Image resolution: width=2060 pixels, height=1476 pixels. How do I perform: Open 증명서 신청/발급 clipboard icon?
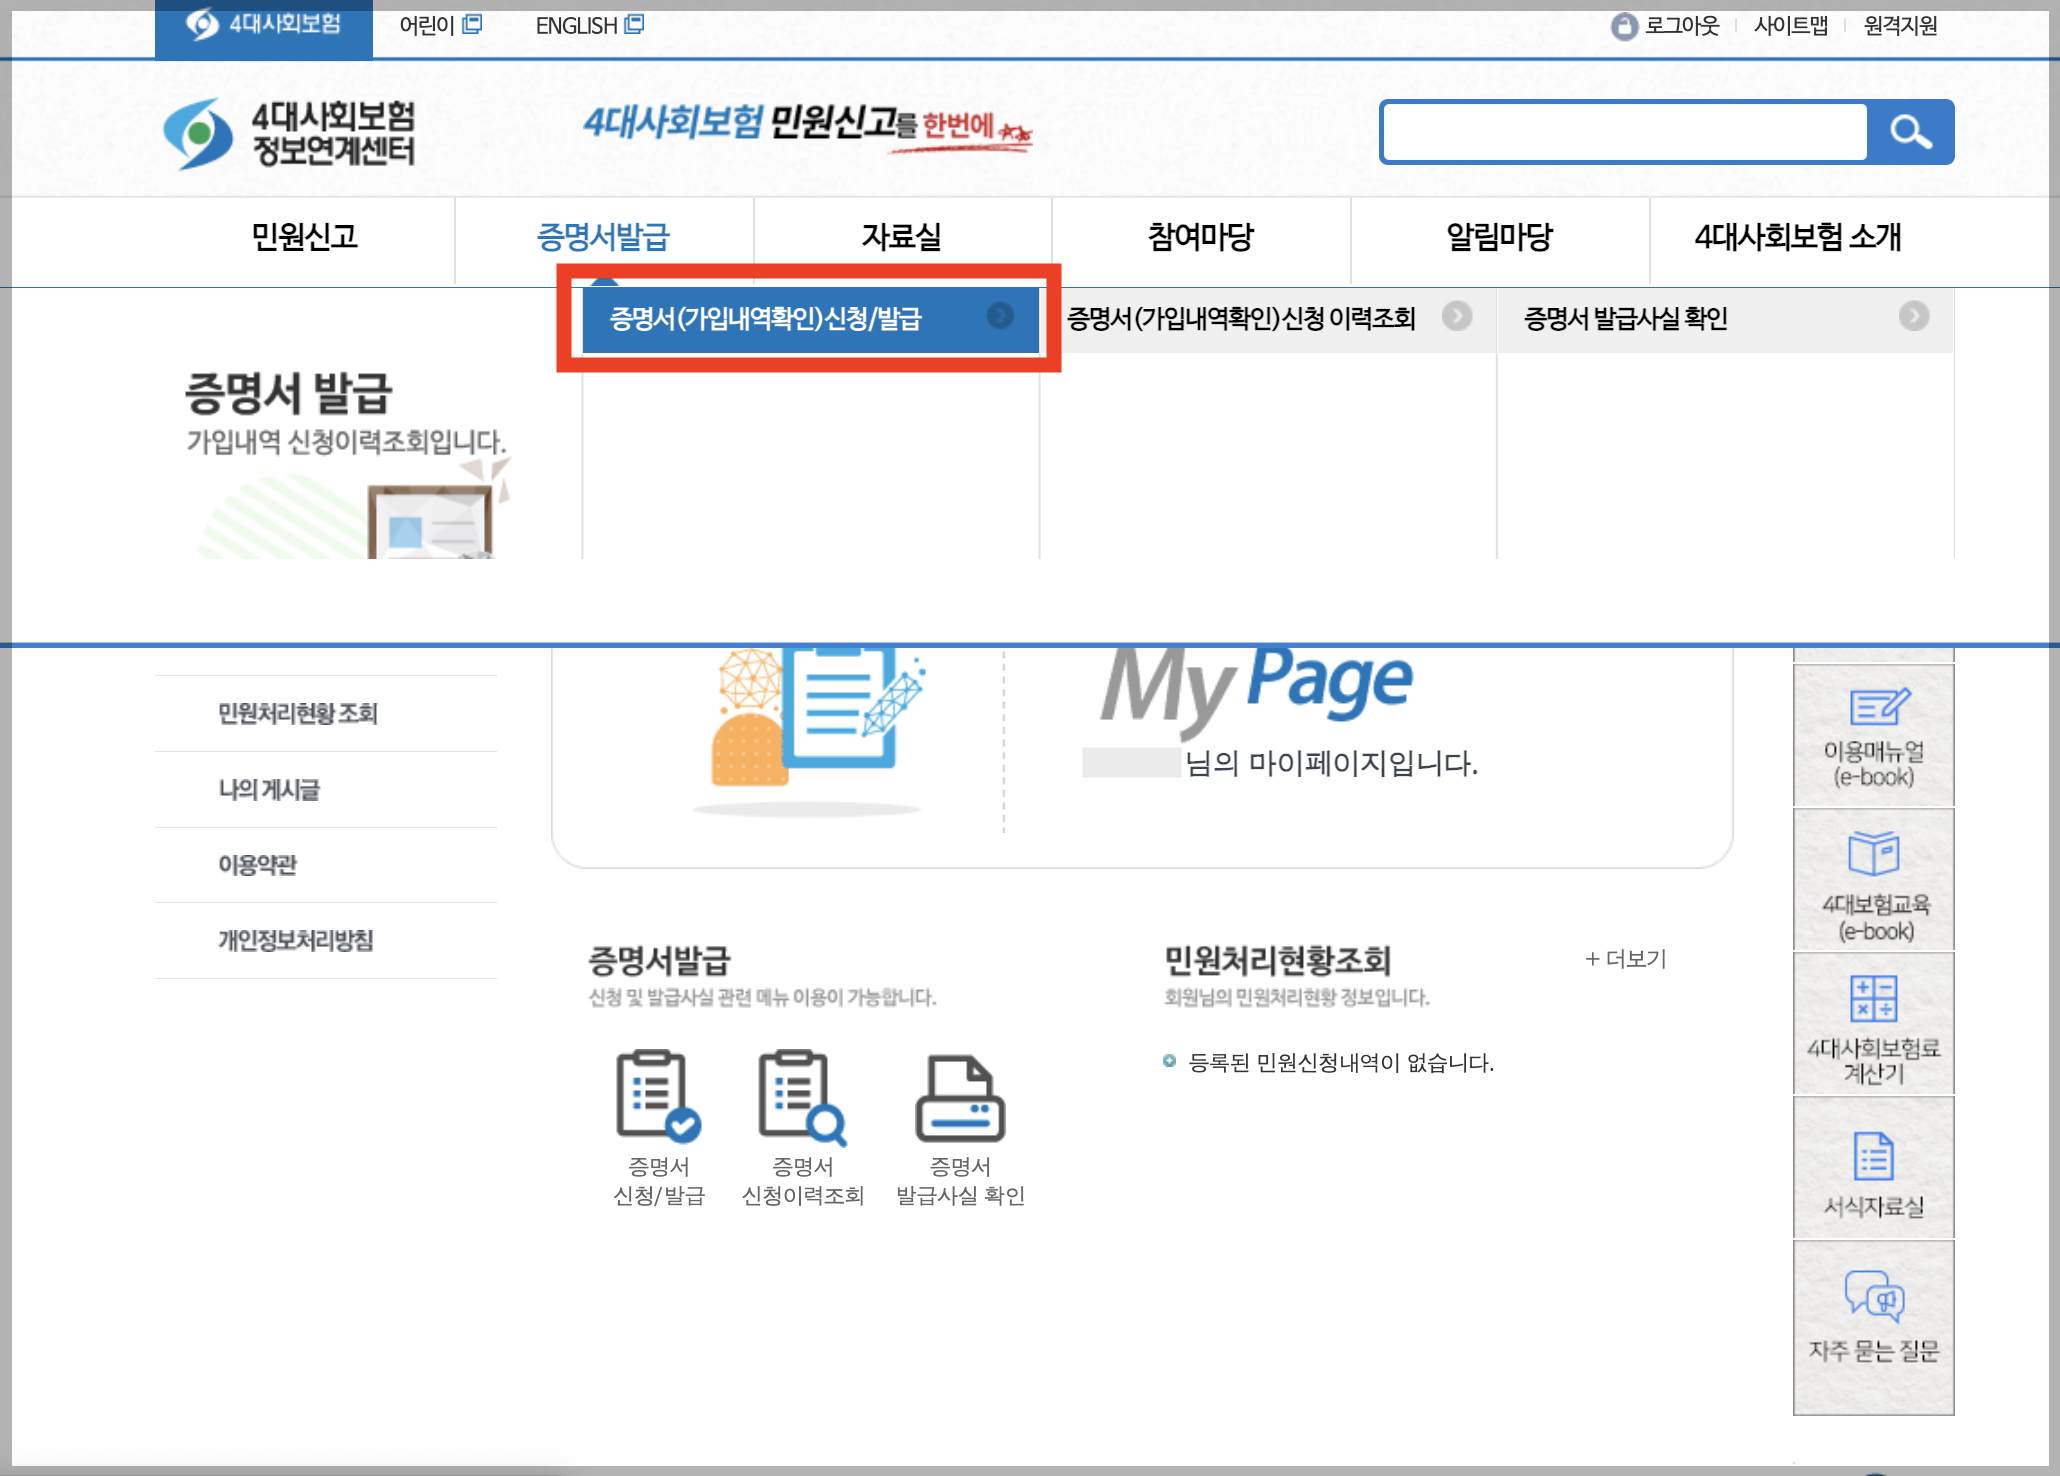pos(658,1097)
